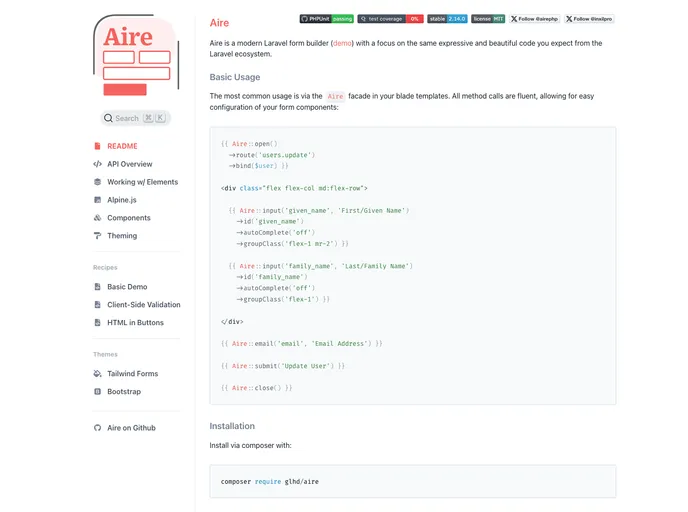Click the Tailwind Forms paint bucket icon
This screenshot has width=688, height=512.
(x=97, y=374)
